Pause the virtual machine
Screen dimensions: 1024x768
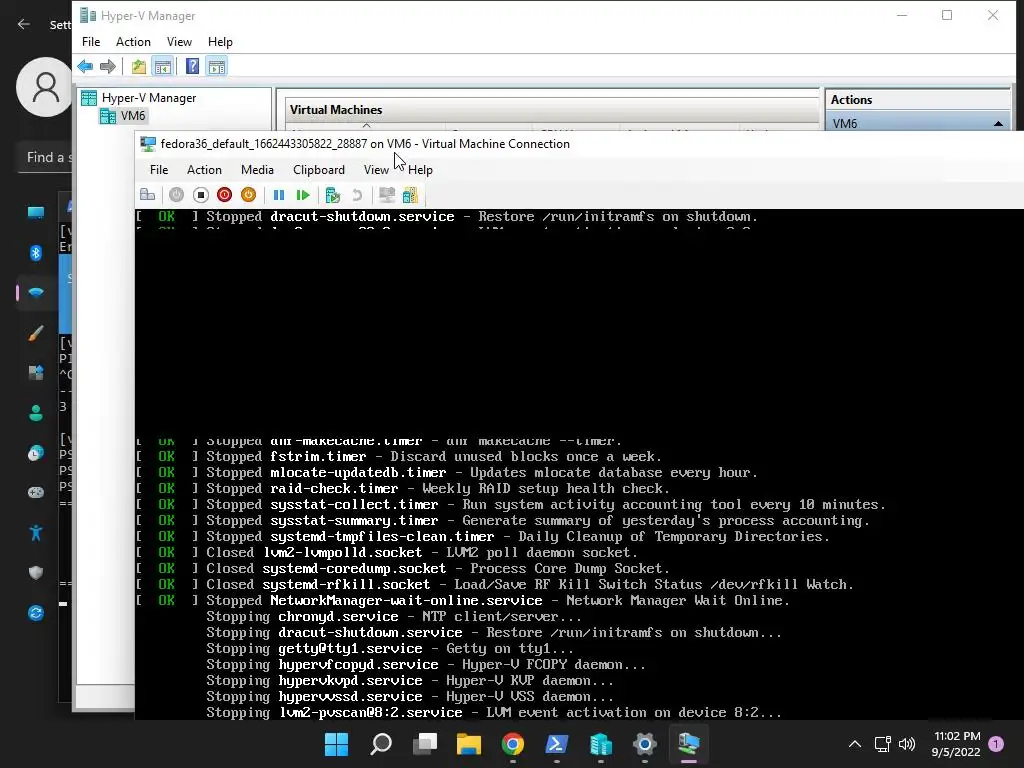click(279, 195)
